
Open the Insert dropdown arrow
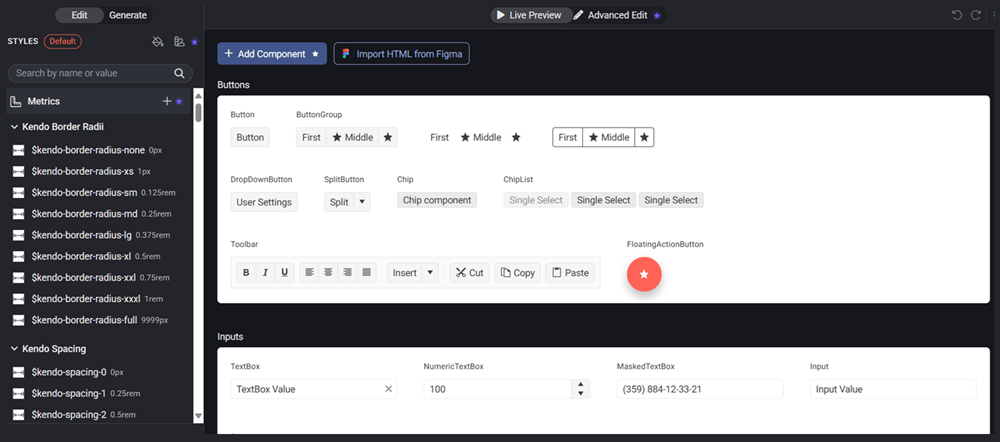(x=430, y=273)
